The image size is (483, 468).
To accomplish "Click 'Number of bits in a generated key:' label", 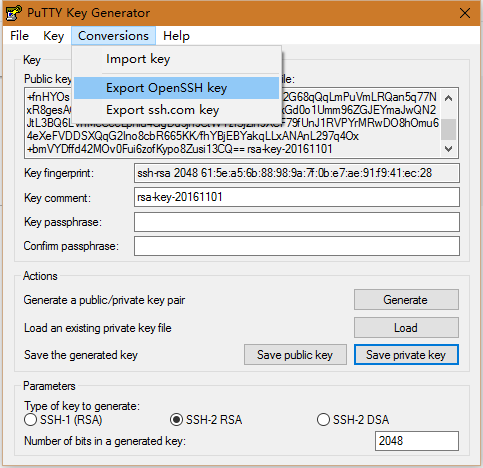I will pyautogui.click(x=105, y=441).
